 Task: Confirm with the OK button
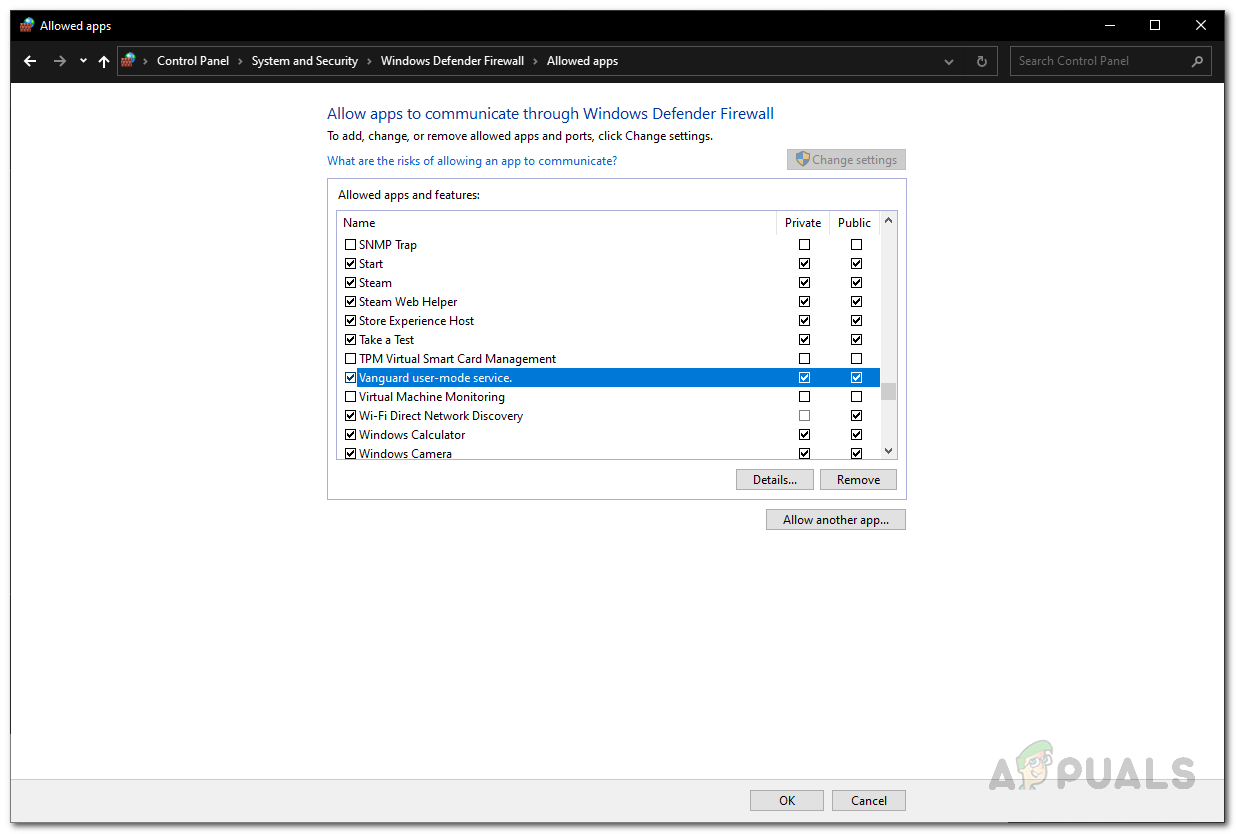787,800
